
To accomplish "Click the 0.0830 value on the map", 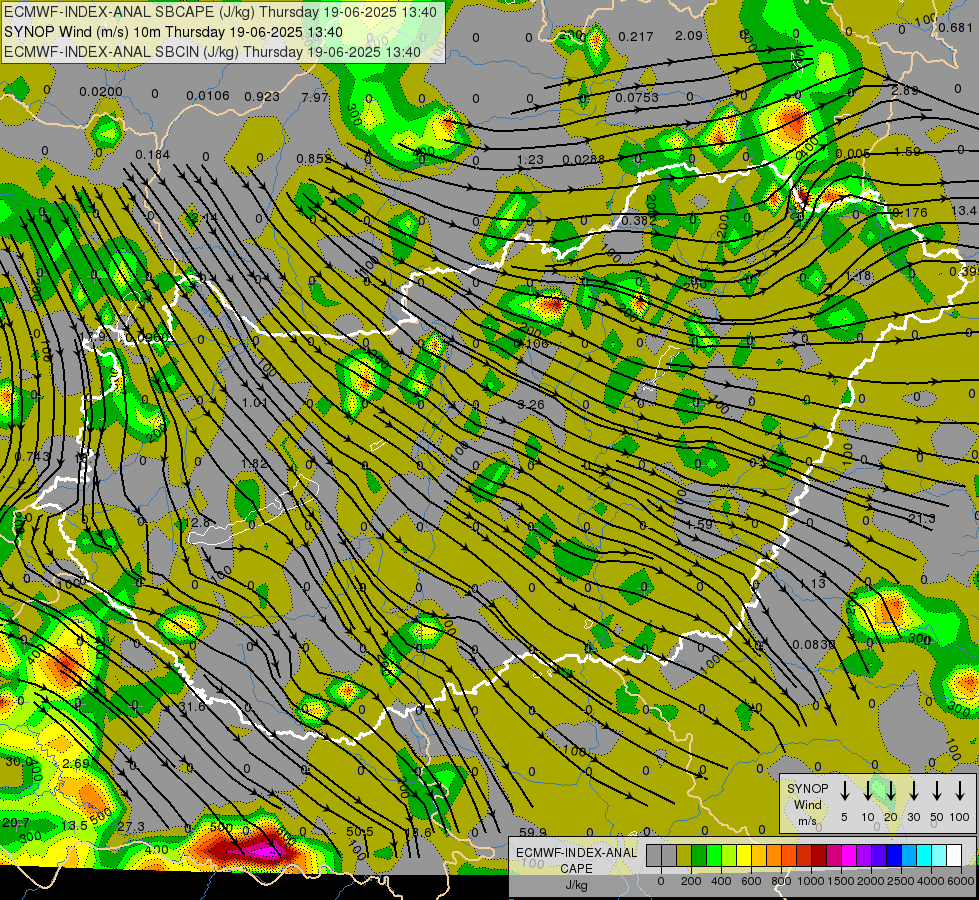I will coord(814,644).
